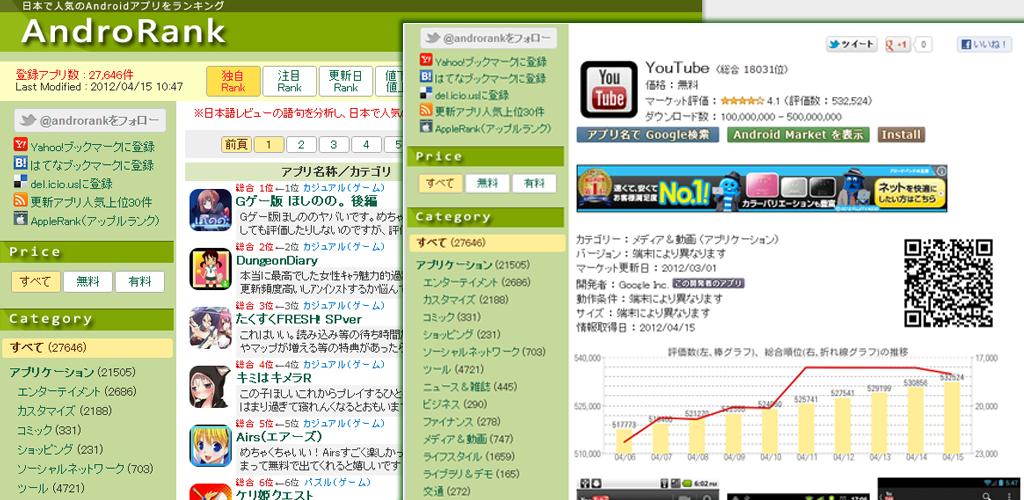Click Hatena bookmark icon in YouTube detail window
1024x500 pixels.
(426, 77)
